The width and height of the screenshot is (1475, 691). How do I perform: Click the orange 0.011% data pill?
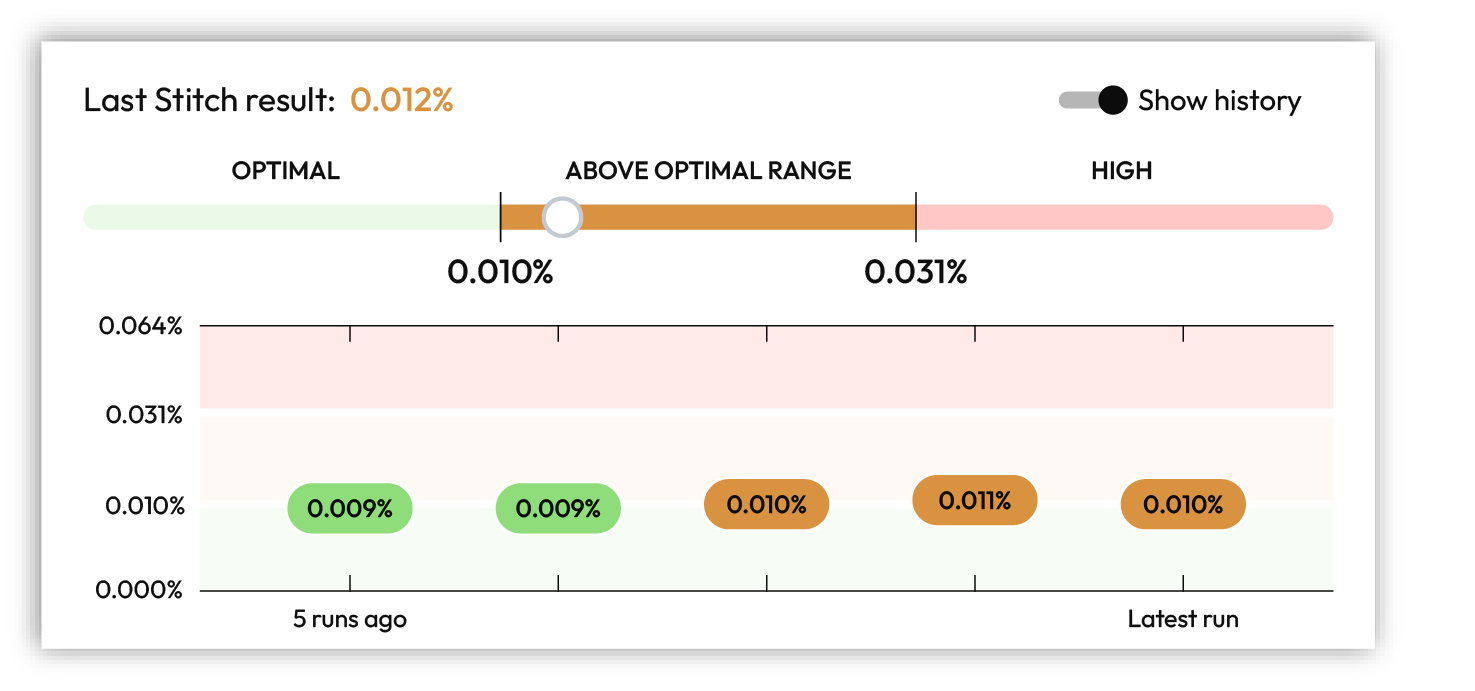(x=974, y=501)
